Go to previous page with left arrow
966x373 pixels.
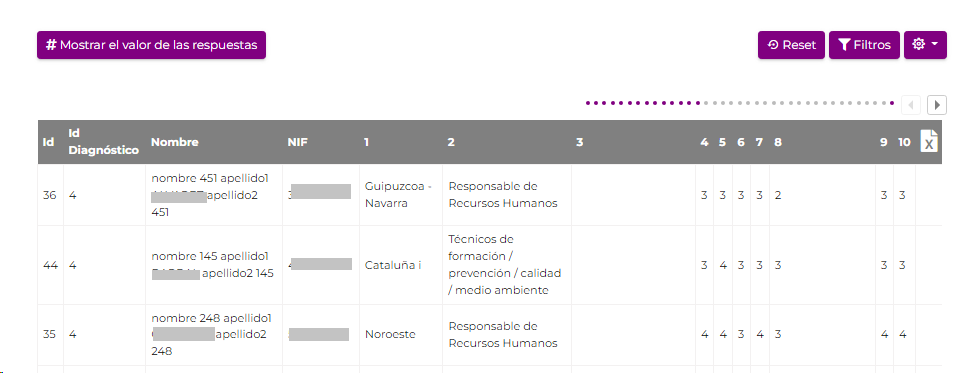911,105
